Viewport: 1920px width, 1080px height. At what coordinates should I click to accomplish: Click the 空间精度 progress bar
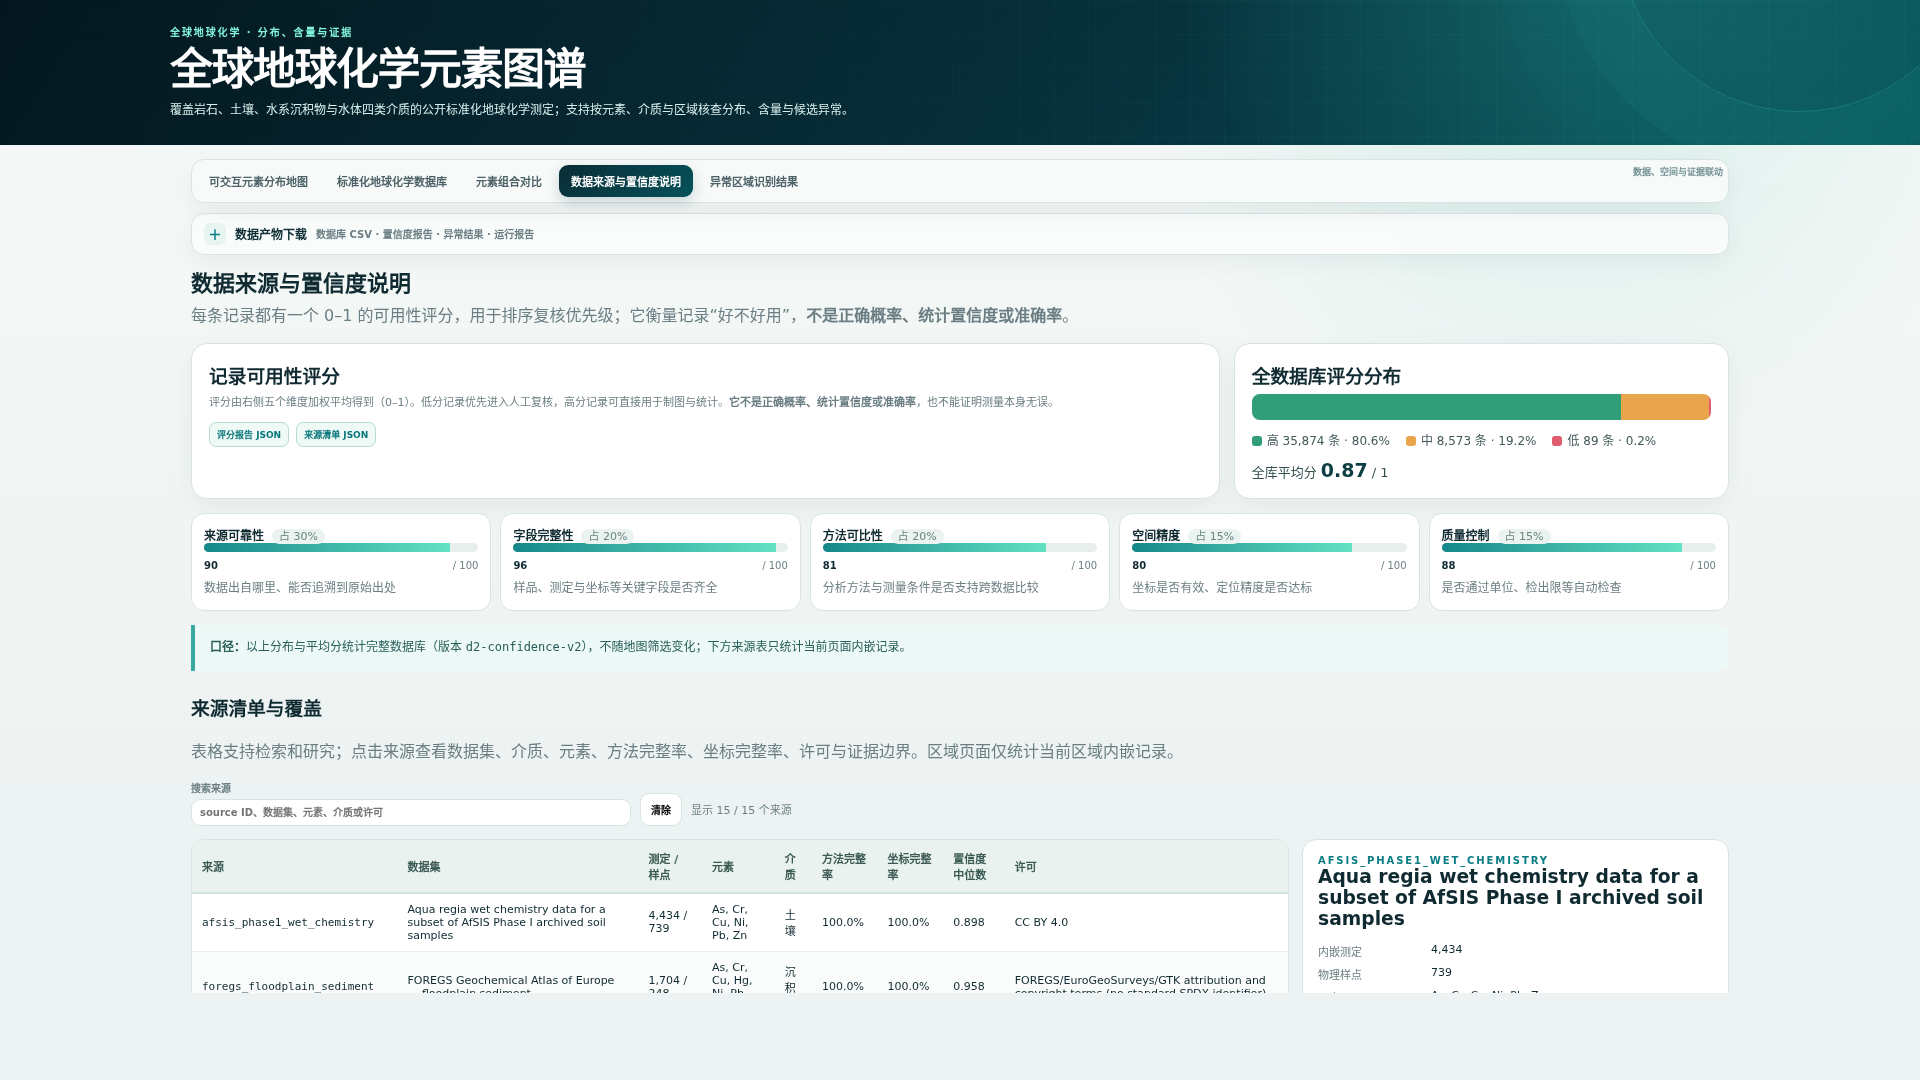(1269, 548)
